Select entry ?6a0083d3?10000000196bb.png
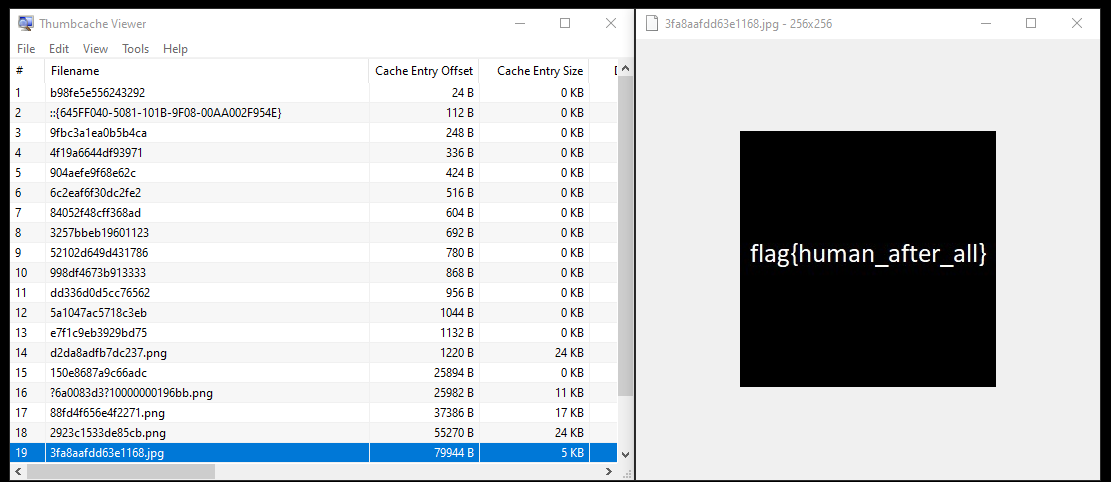1111x482 pixels. [x=314, y=393]
